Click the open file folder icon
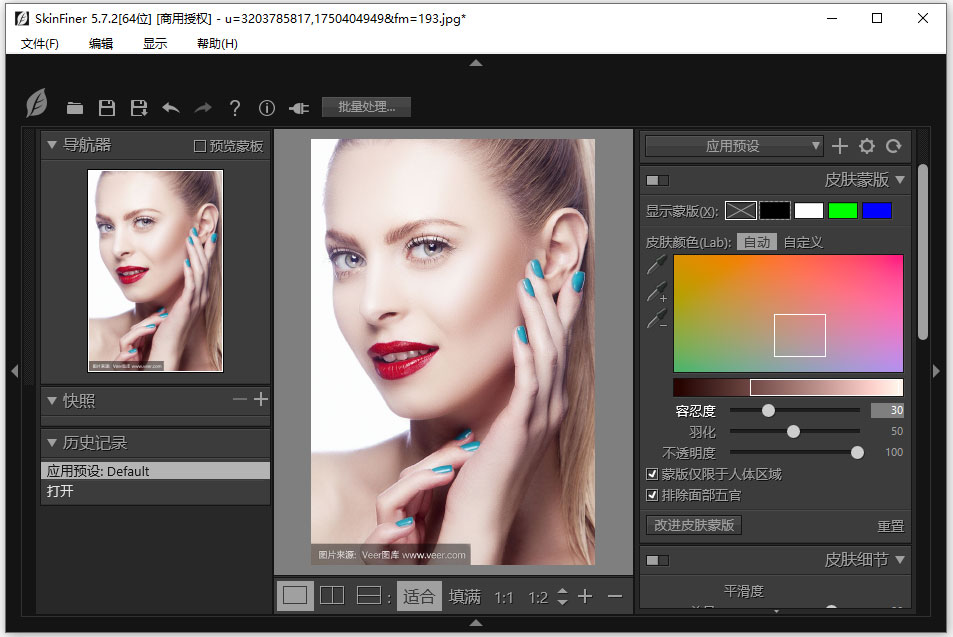Screen dimensions: 953x637 pyautogui.click(x=75, y=108)
